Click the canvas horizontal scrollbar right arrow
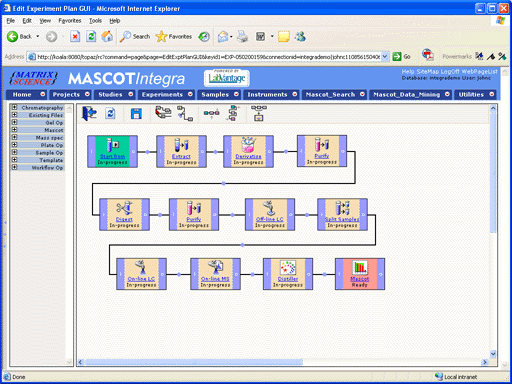512x384 pixels. pos(485,362)
